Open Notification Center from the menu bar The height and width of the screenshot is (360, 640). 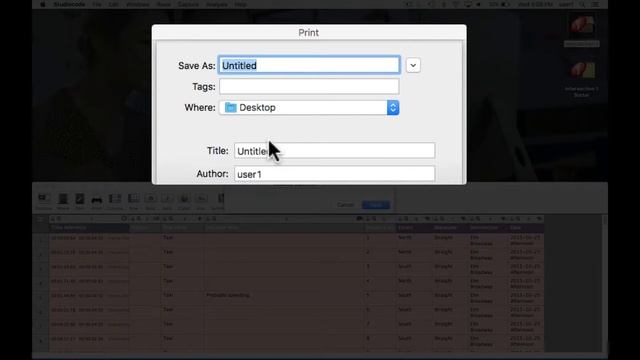(x=596, y=4)
